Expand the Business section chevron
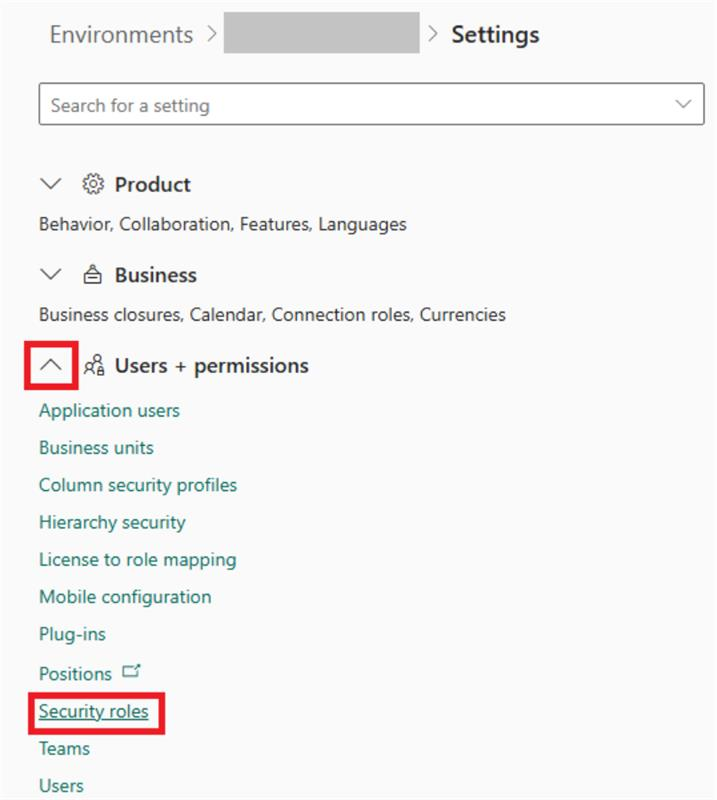This screenshot has width=717, height=800. pos(50,275)
